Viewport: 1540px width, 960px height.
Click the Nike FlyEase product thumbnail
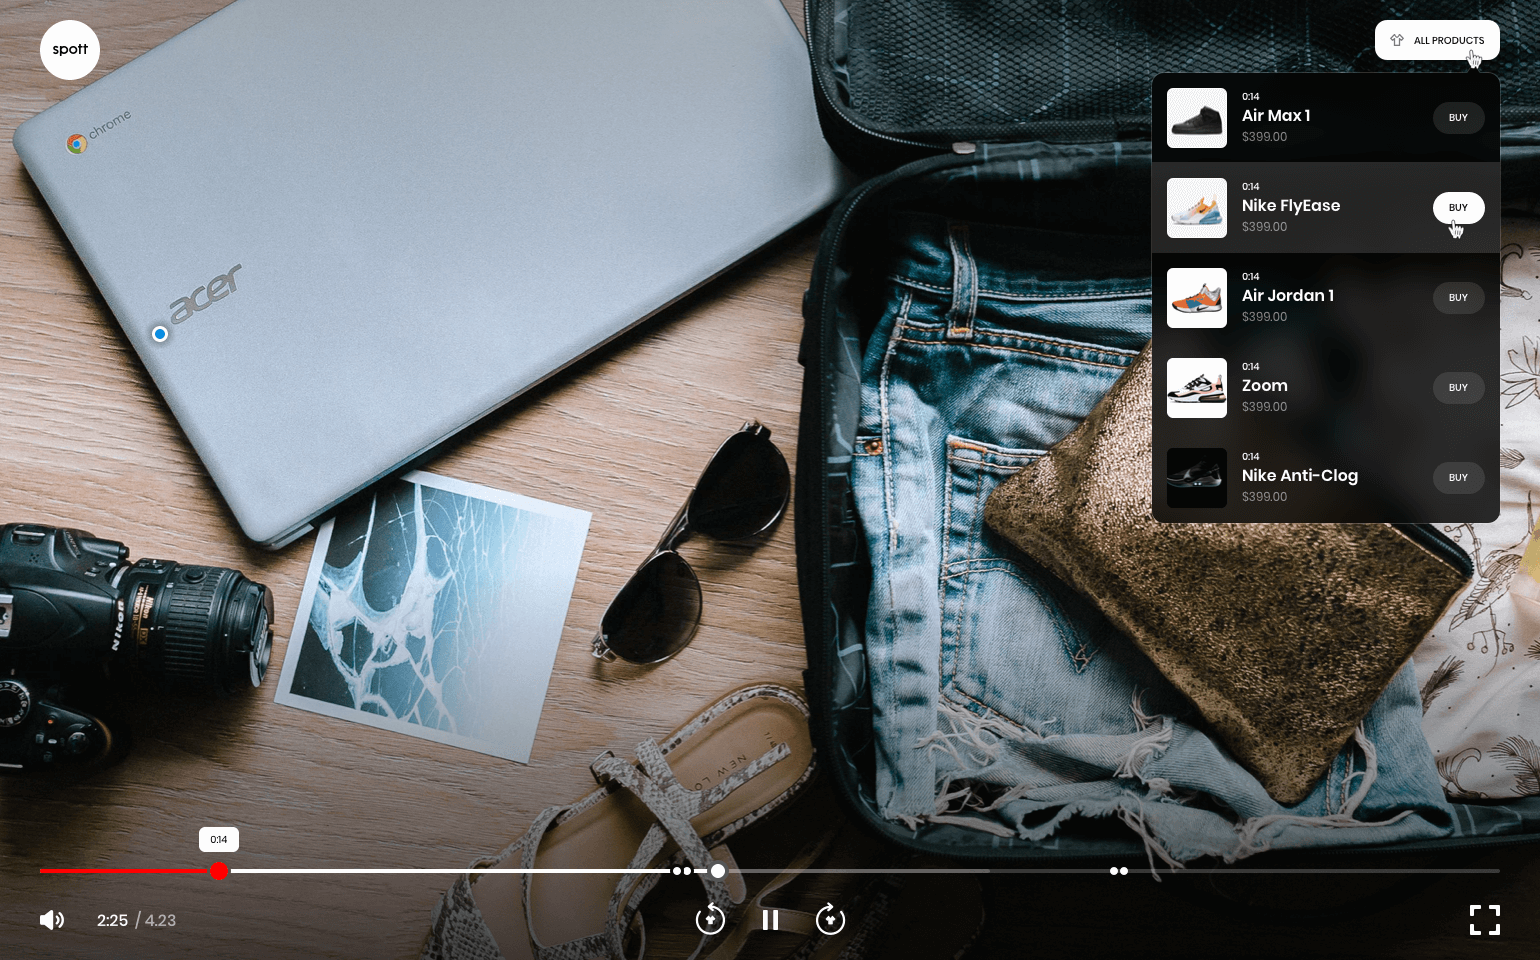coord(1197,208)
